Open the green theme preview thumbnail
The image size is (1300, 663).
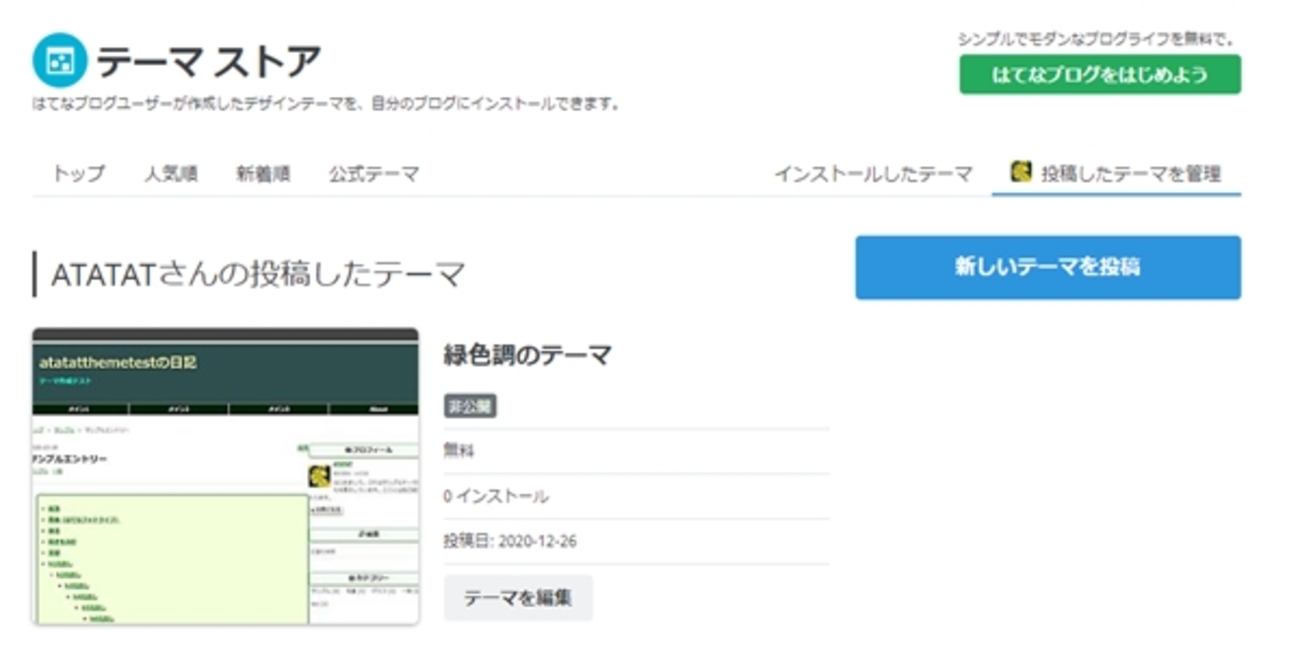click(x=226, y=477)
